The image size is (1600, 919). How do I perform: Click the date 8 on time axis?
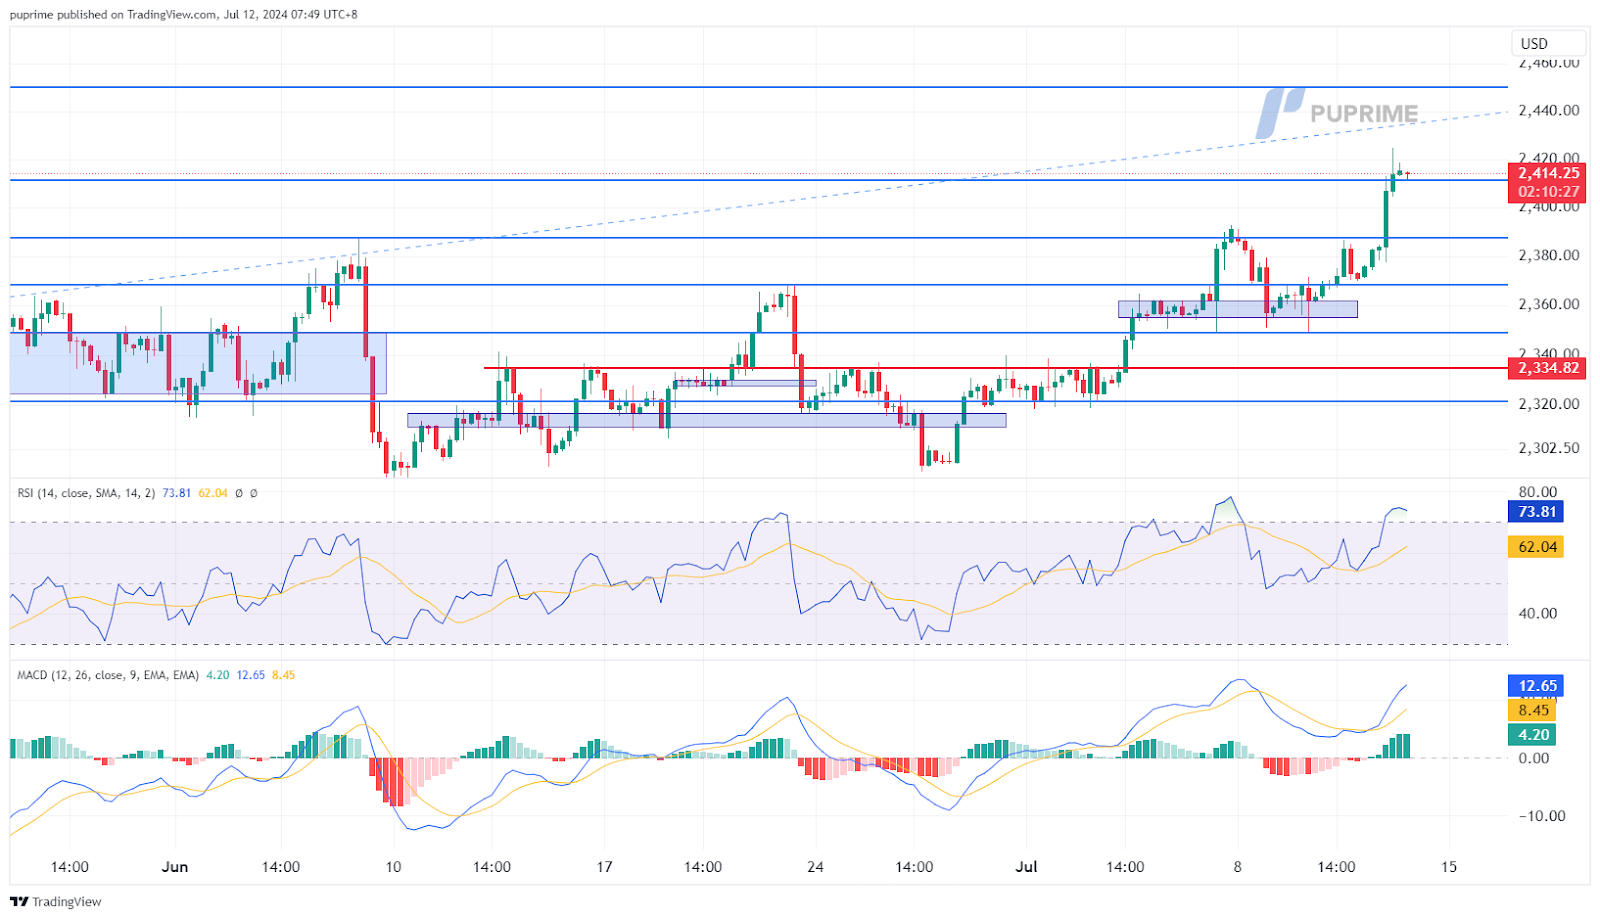tap(1237, 867)
